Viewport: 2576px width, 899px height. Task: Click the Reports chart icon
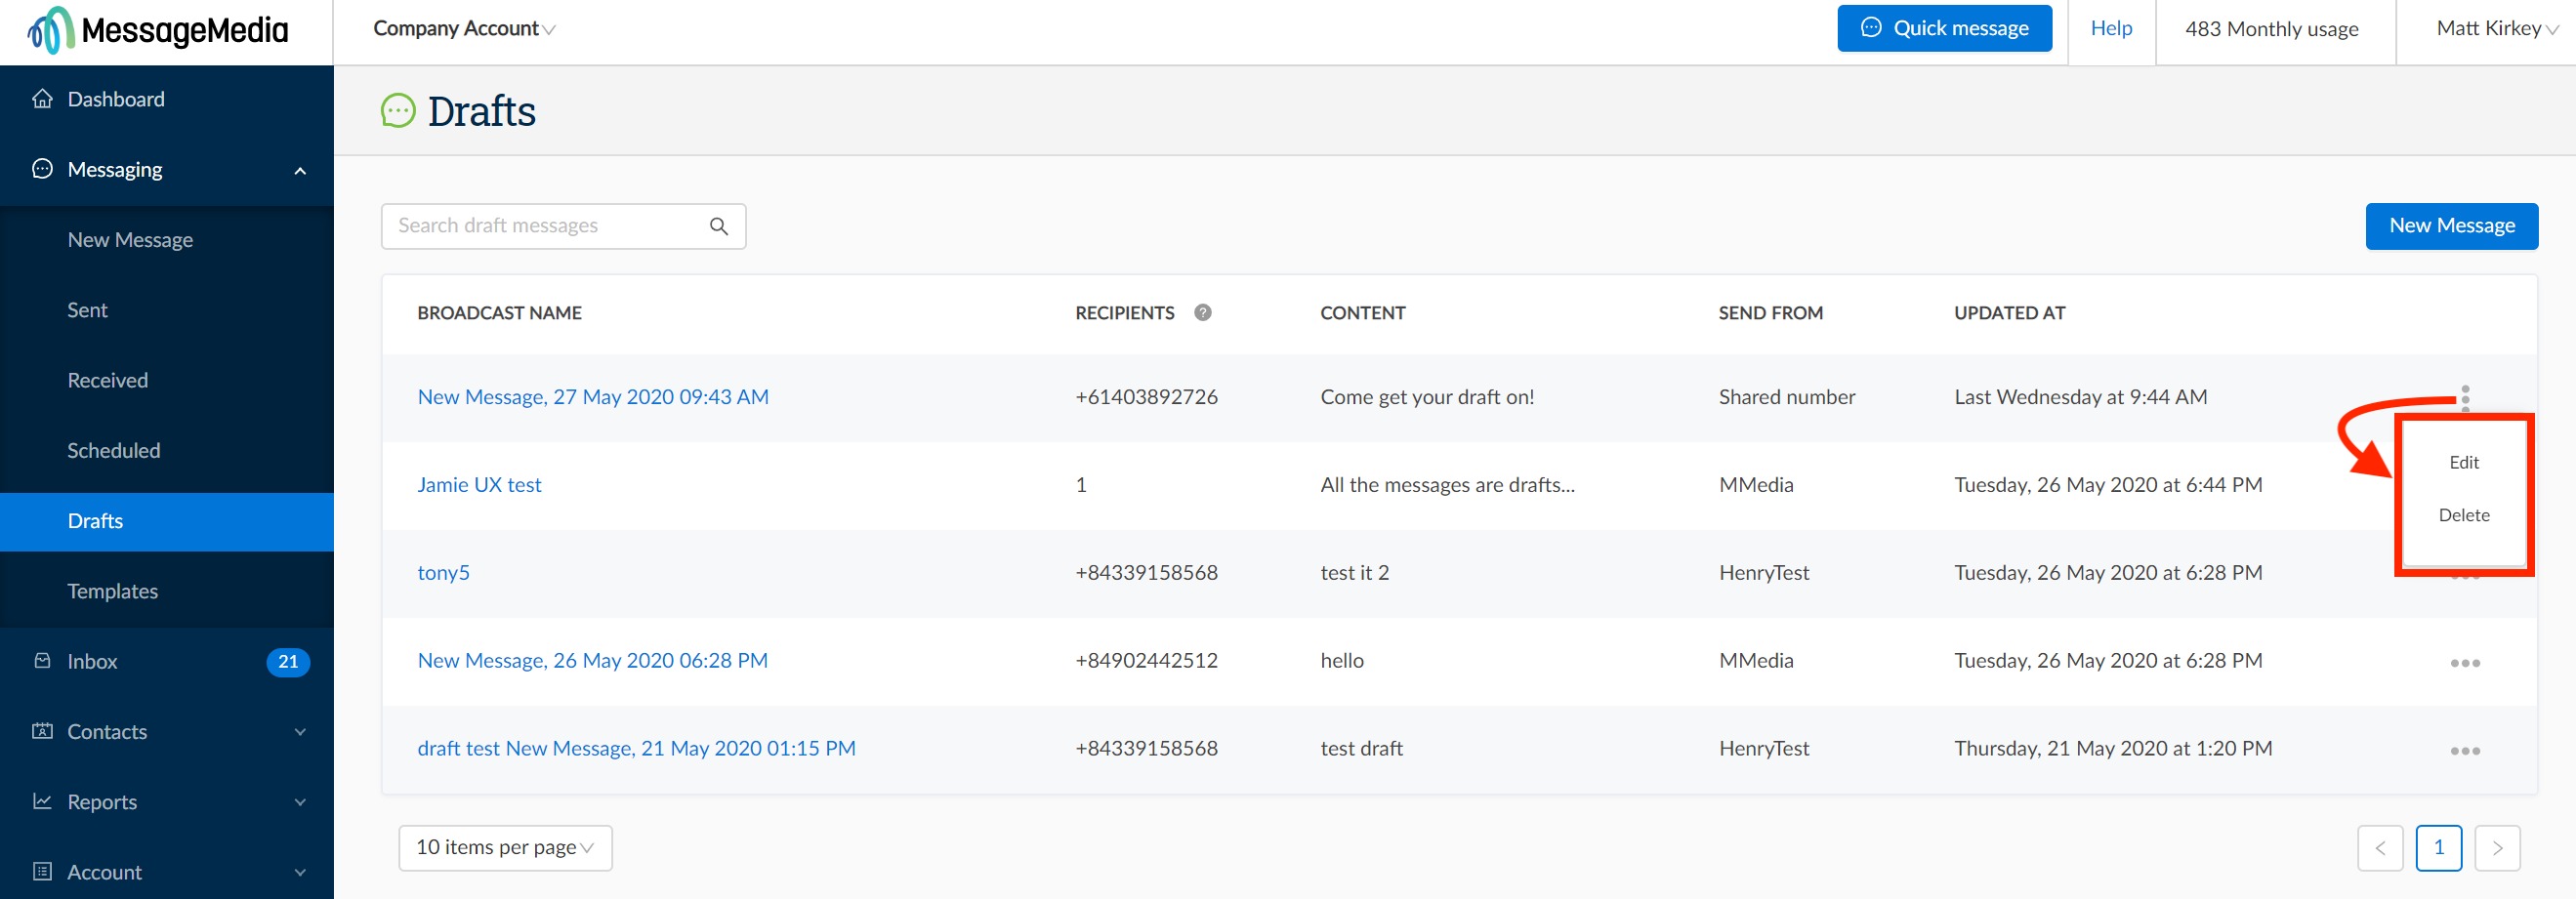tap(42, 801)
